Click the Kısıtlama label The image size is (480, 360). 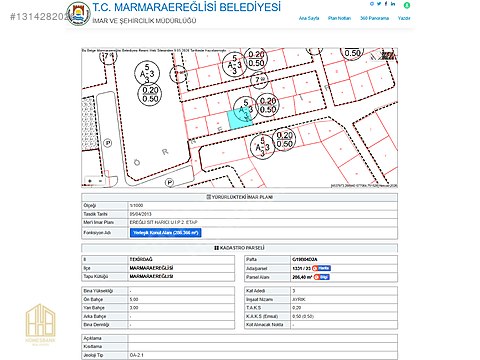click(x=93, y=347)
